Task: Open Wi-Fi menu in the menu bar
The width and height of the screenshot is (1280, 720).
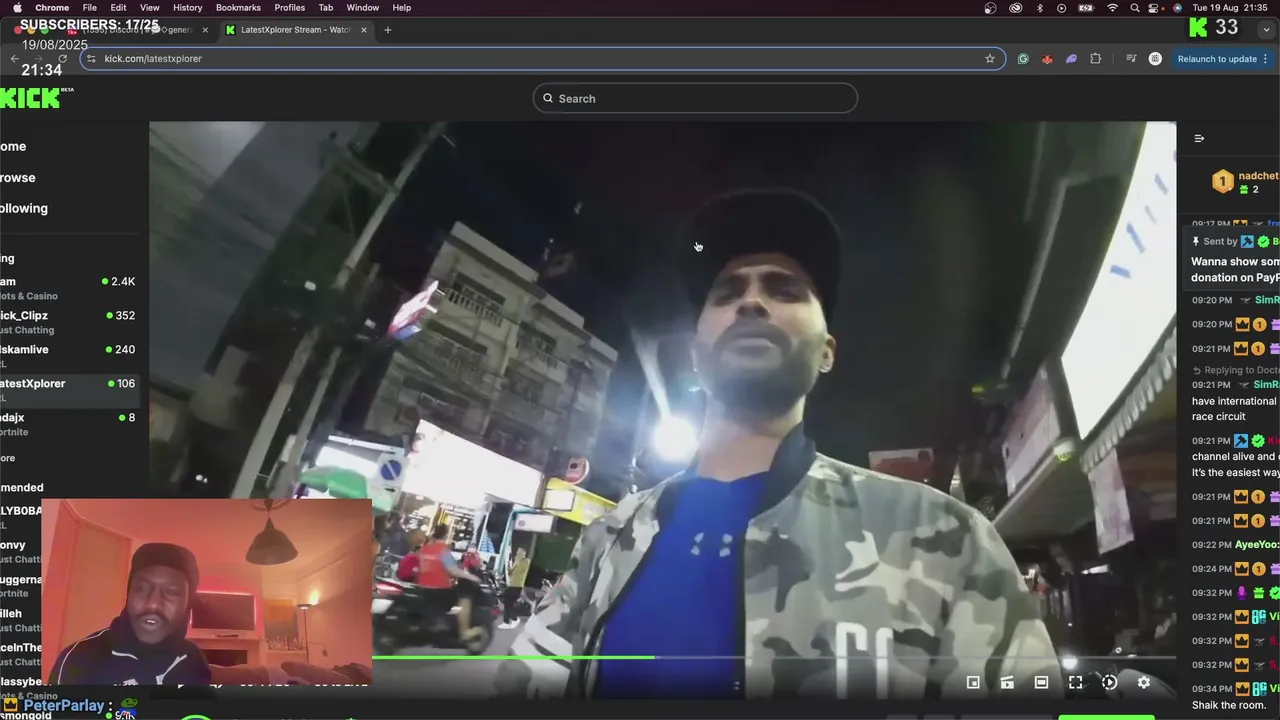Action: pyautogui.click(x=1112, y=8)
